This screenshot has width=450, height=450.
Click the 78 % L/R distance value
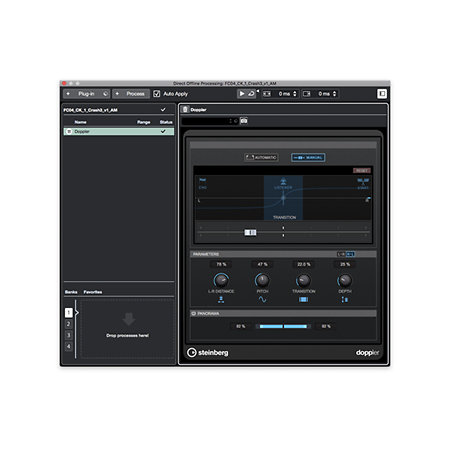221,264
